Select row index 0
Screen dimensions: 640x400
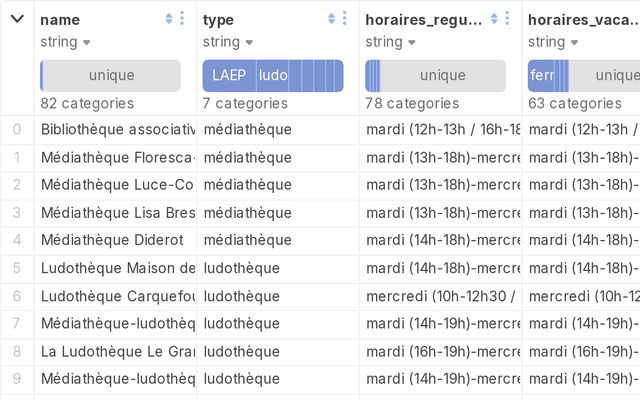pyautogui.click(x=17, y=129)
